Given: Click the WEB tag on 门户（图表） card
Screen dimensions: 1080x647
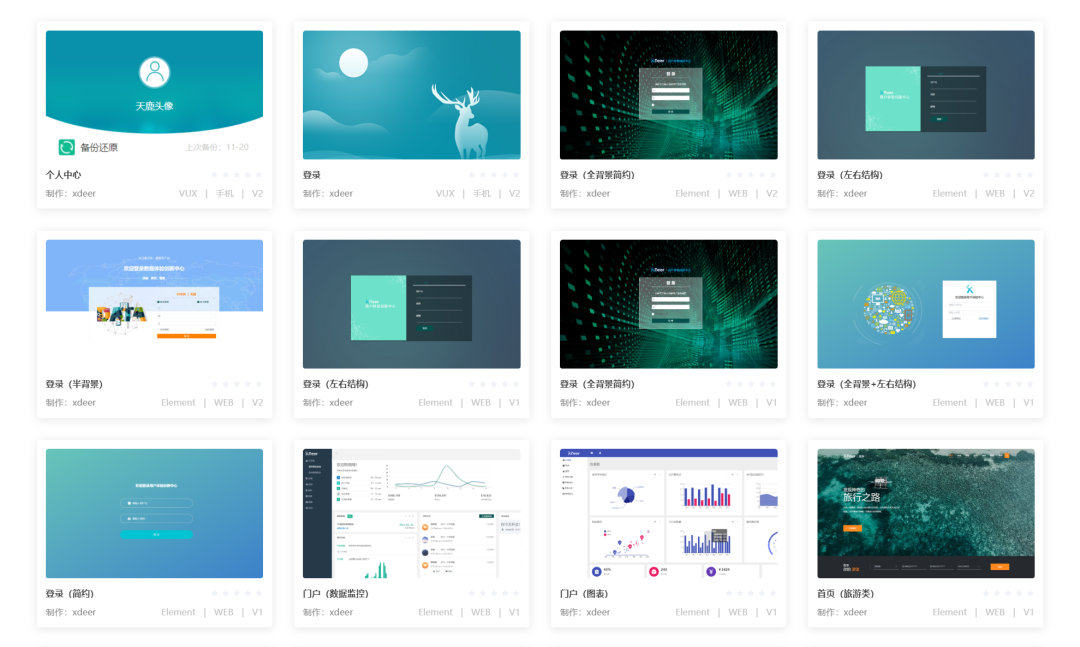Looking at the screenshot, I should pyautogui.click(x=738, y=612).
